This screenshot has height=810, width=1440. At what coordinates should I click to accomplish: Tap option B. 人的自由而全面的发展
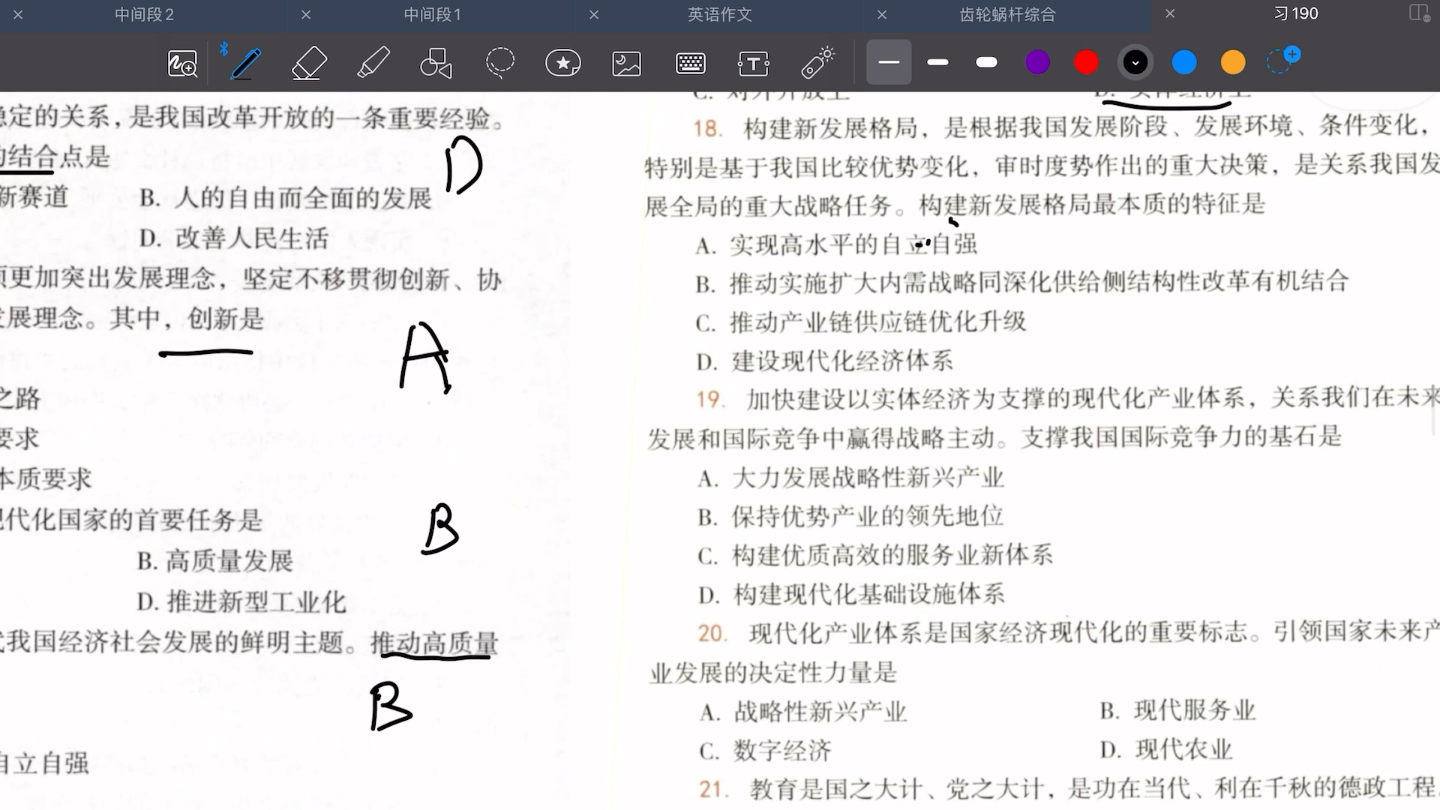(285, 198)
